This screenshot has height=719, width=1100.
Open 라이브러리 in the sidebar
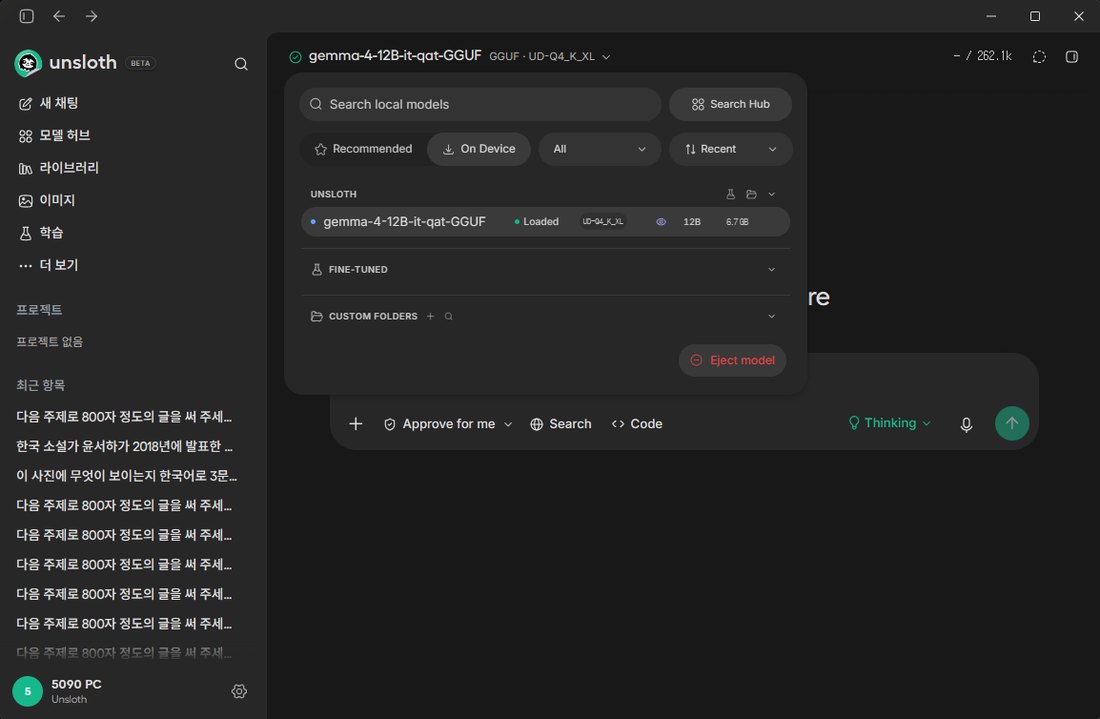coord(58,168)
